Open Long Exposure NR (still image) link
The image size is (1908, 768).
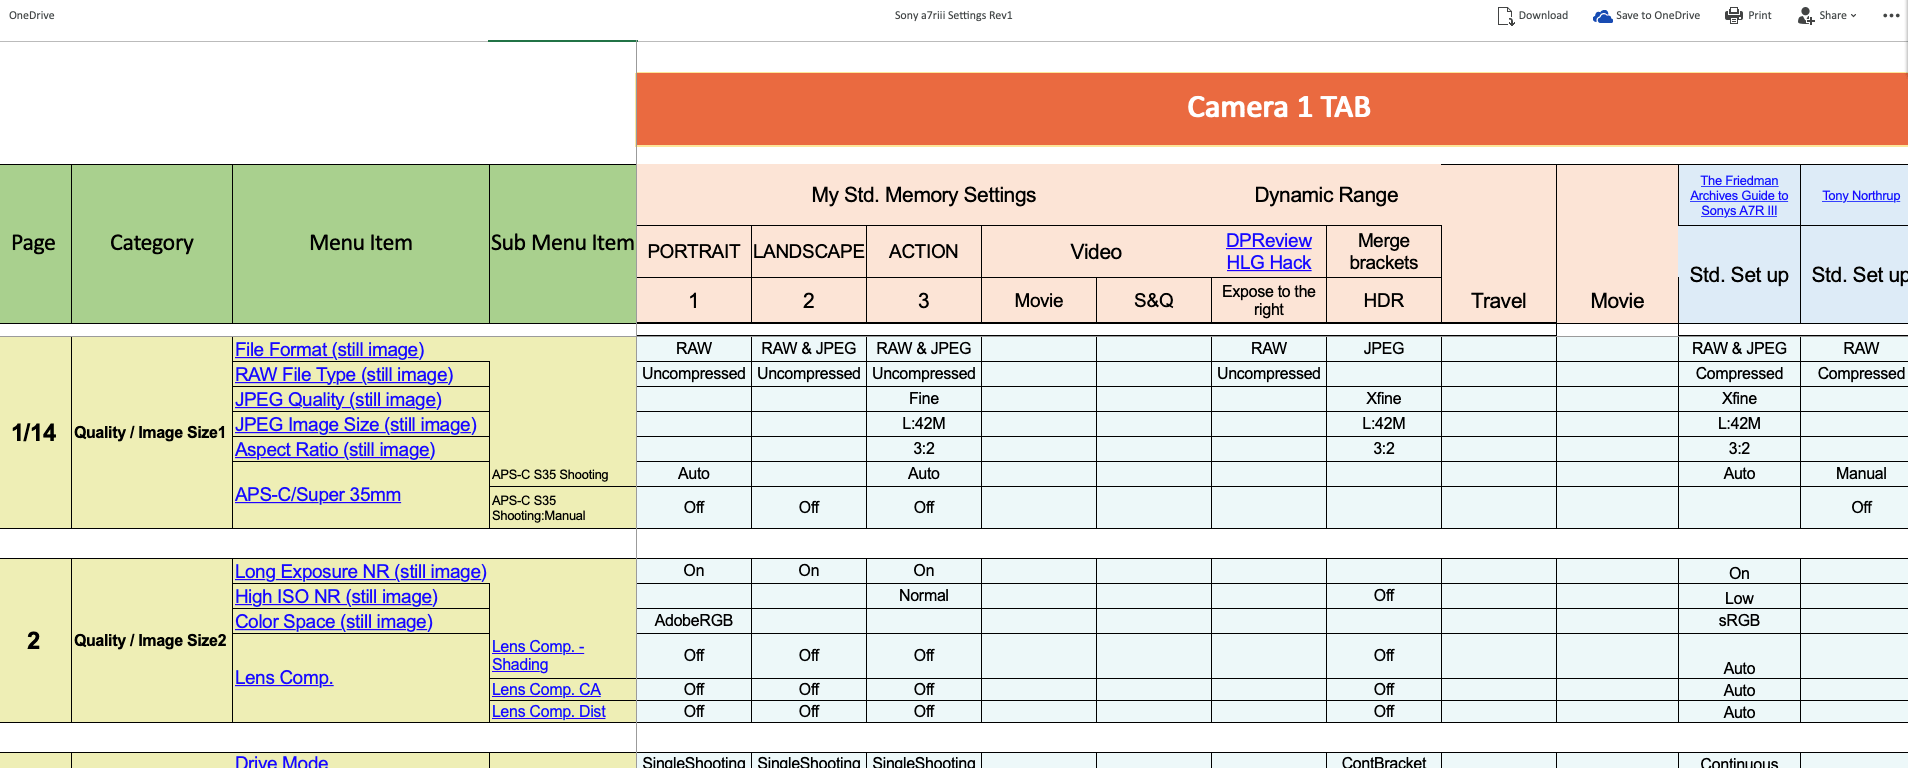(360, 572)
